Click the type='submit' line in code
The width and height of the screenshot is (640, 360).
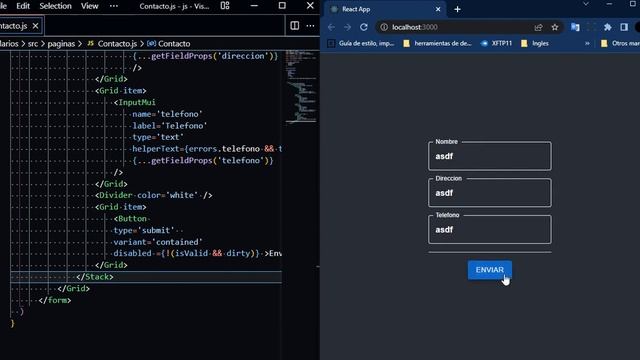point(144,231)
